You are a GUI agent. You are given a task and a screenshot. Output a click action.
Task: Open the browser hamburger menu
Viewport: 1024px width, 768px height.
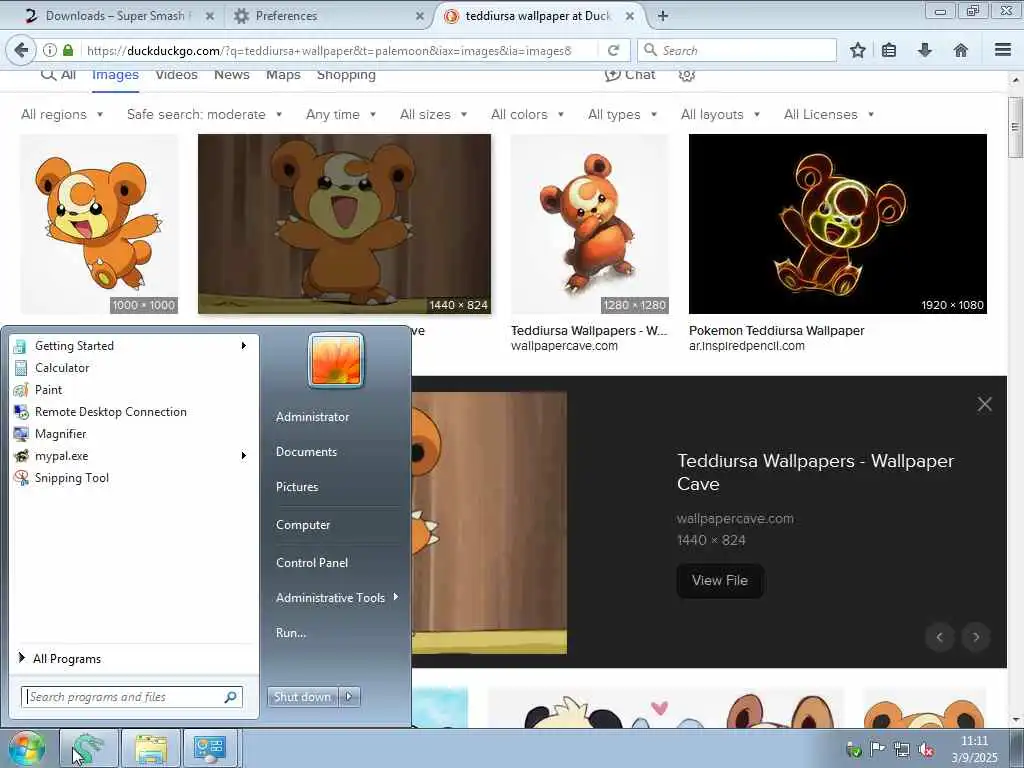(1003, 50)
